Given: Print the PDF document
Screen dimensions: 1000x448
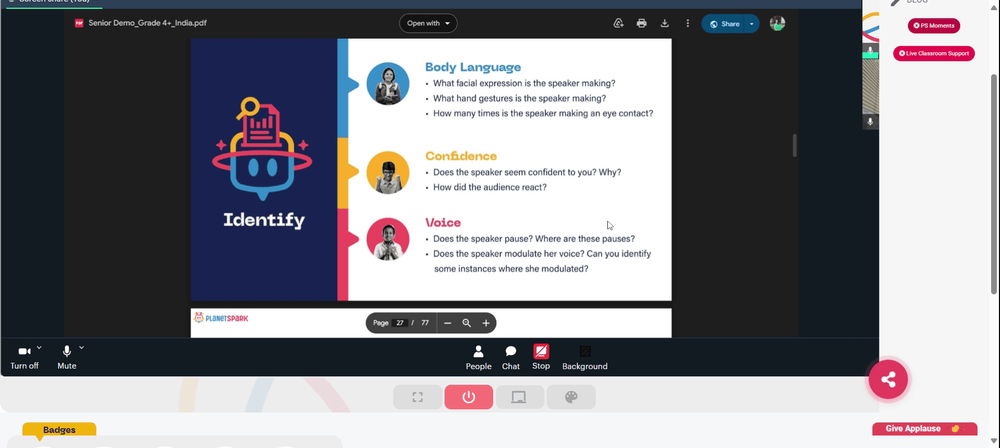Looking at the screenshot, I should click(x=642, y=24).
